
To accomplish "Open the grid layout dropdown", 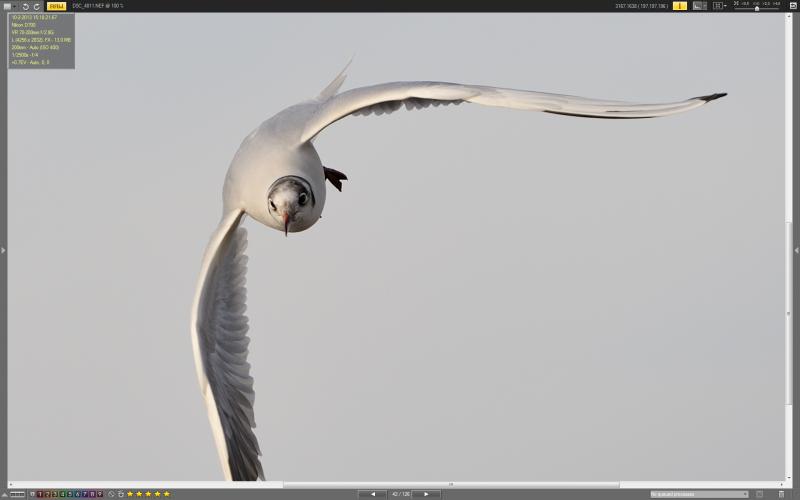I will pyautogui.click(x=720, y=6).
